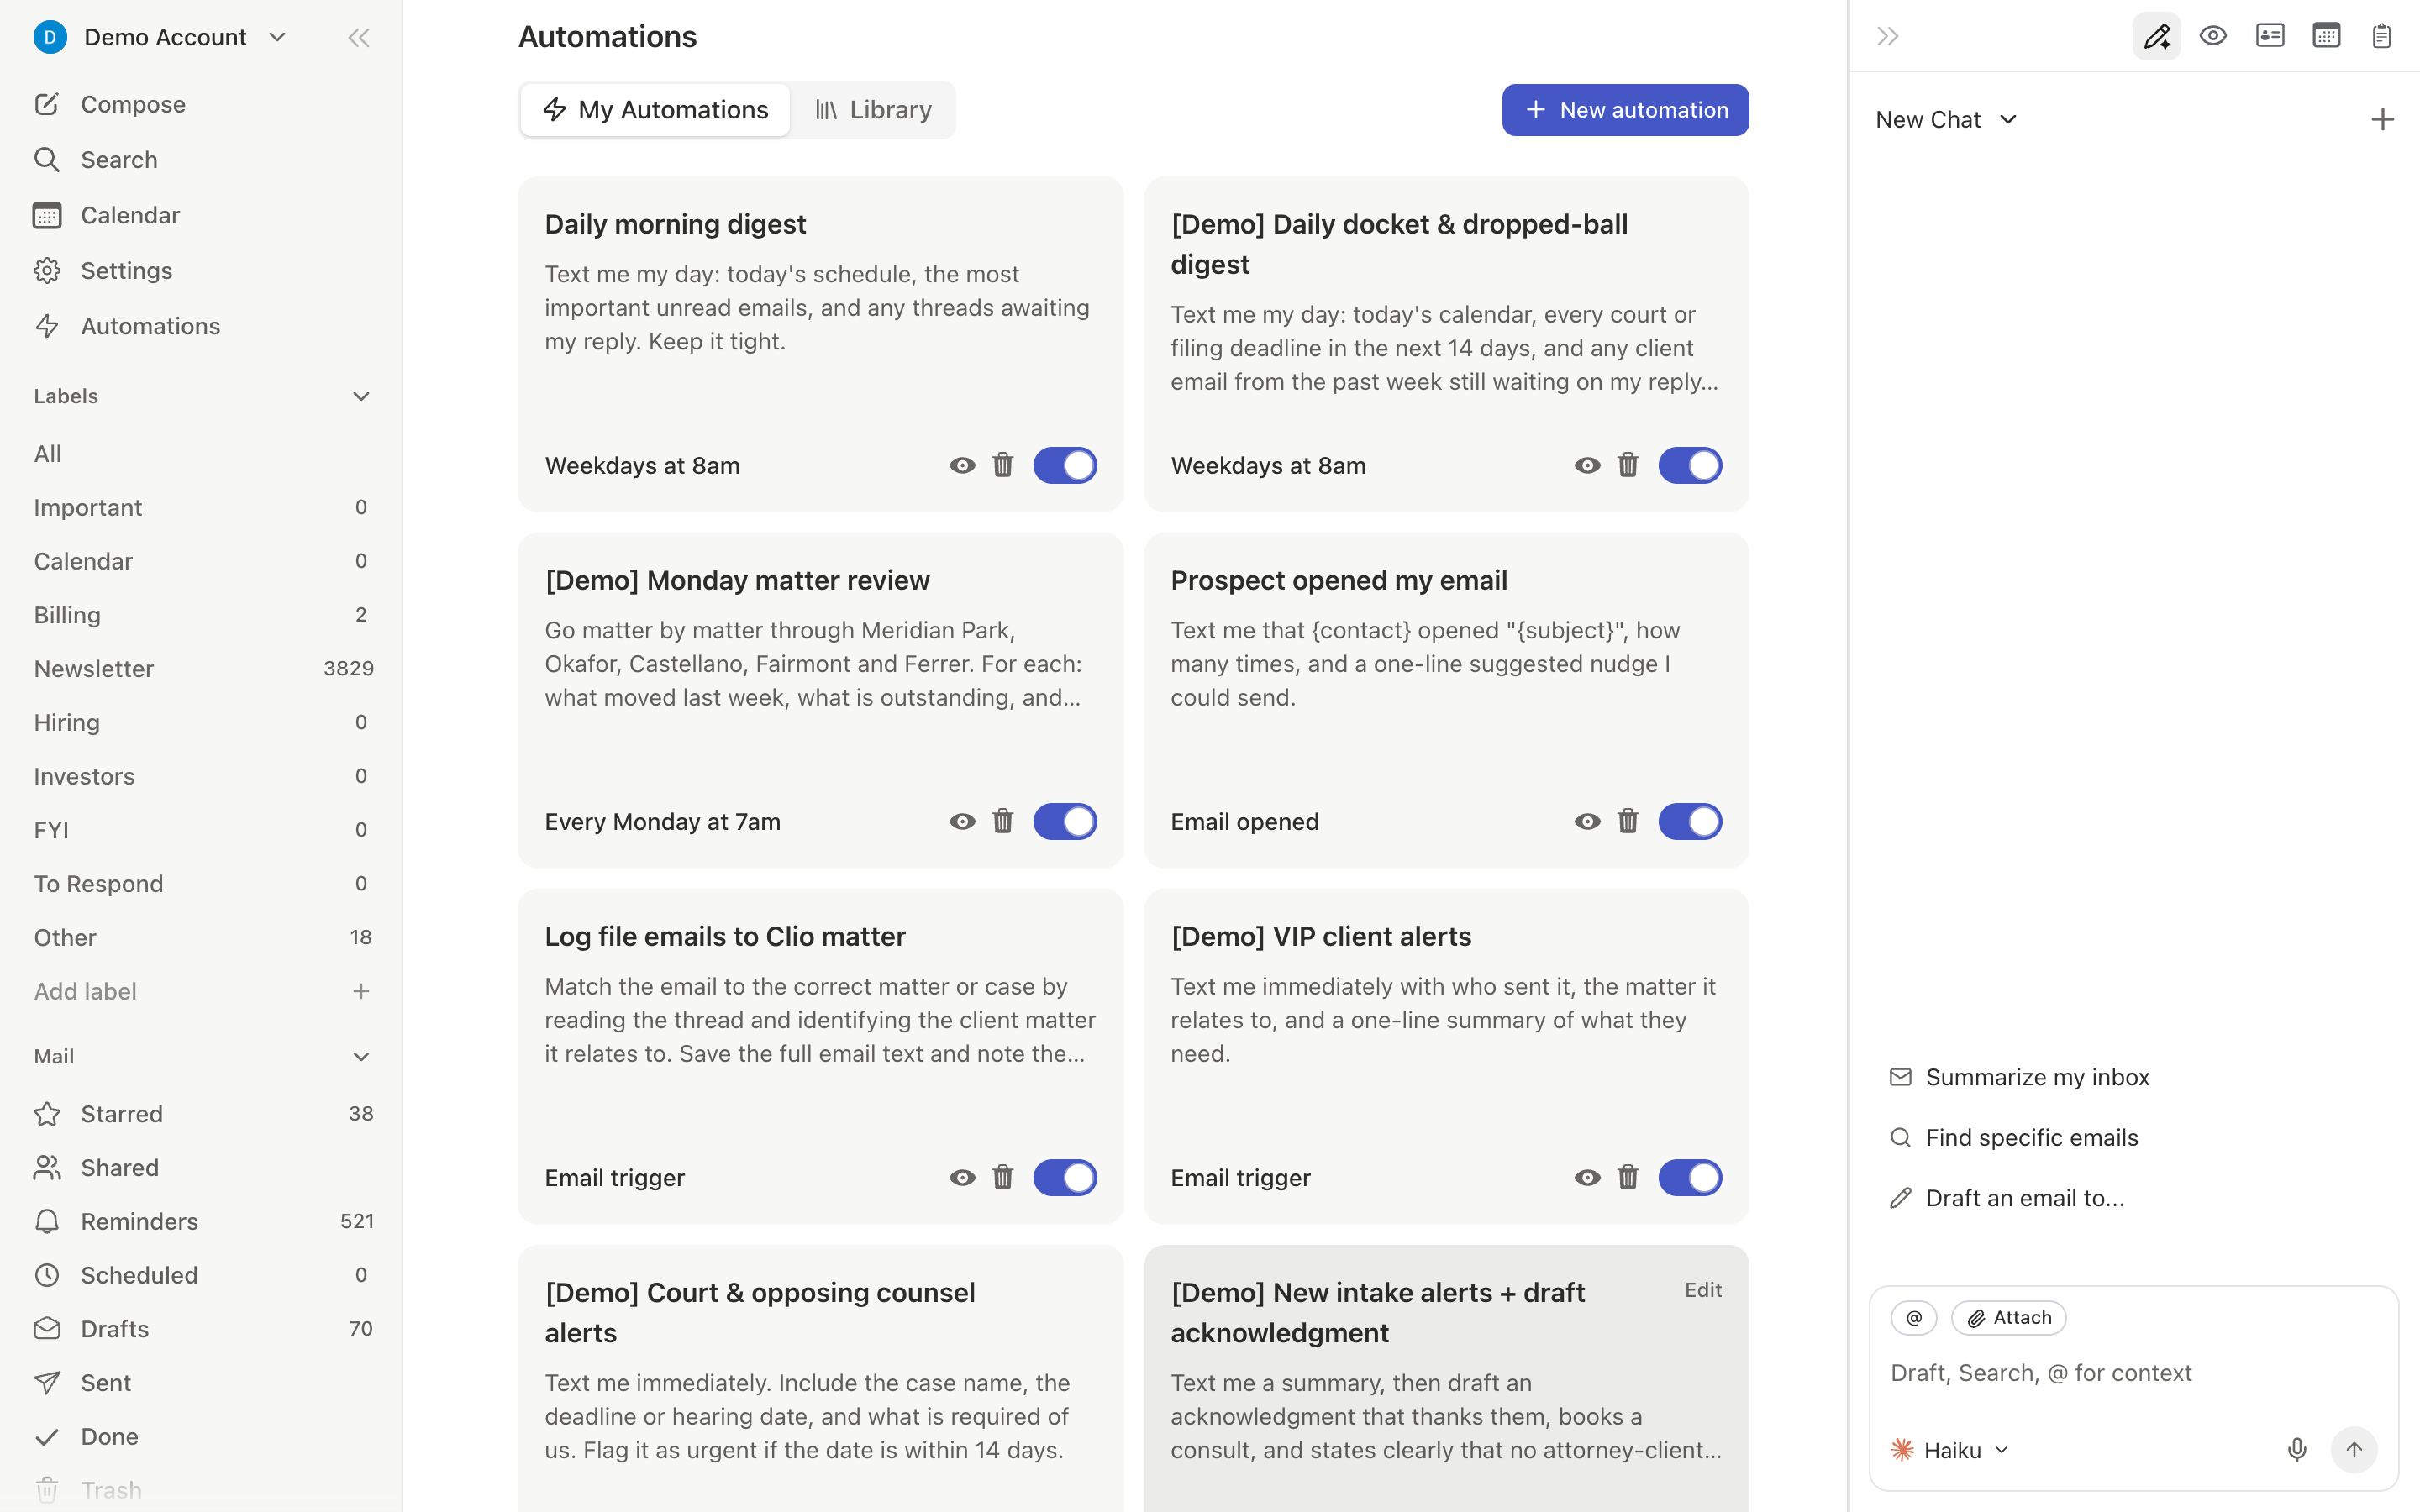Screen dimensions: 2420x1512
Task: Click the New automation button
Action: 1625,110
